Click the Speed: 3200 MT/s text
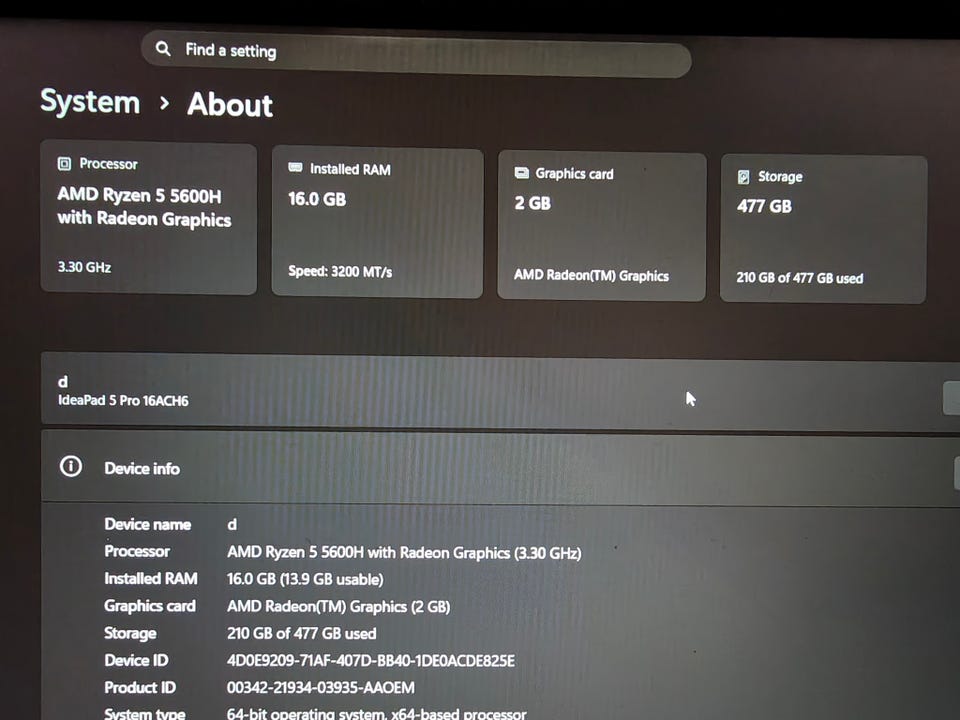The height and width of the screenshot is (720, 960). pos(340,271)
